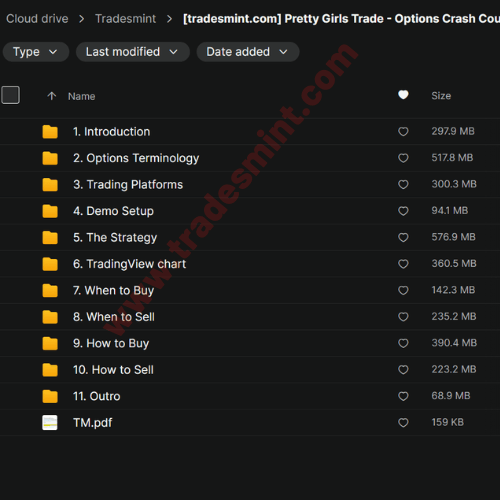This screenshot has height=500, width=500.
Task: Select the TM.pdf file name
Action: 93,423
